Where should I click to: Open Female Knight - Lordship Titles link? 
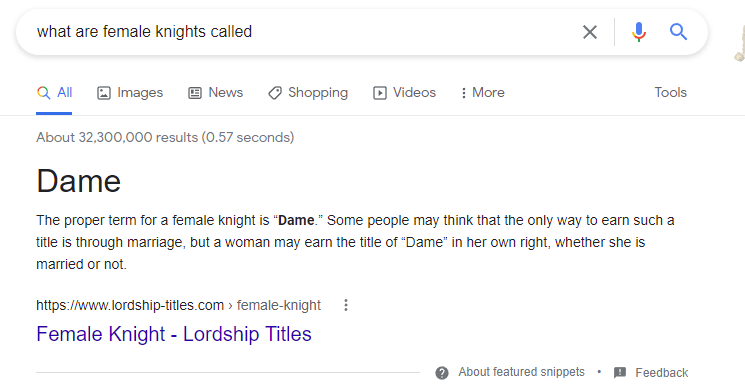coord(174,334)
